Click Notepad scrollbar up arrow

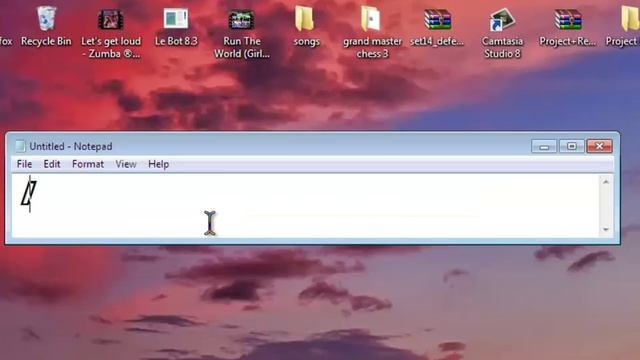pyautogui.click(x=606, y=182)
